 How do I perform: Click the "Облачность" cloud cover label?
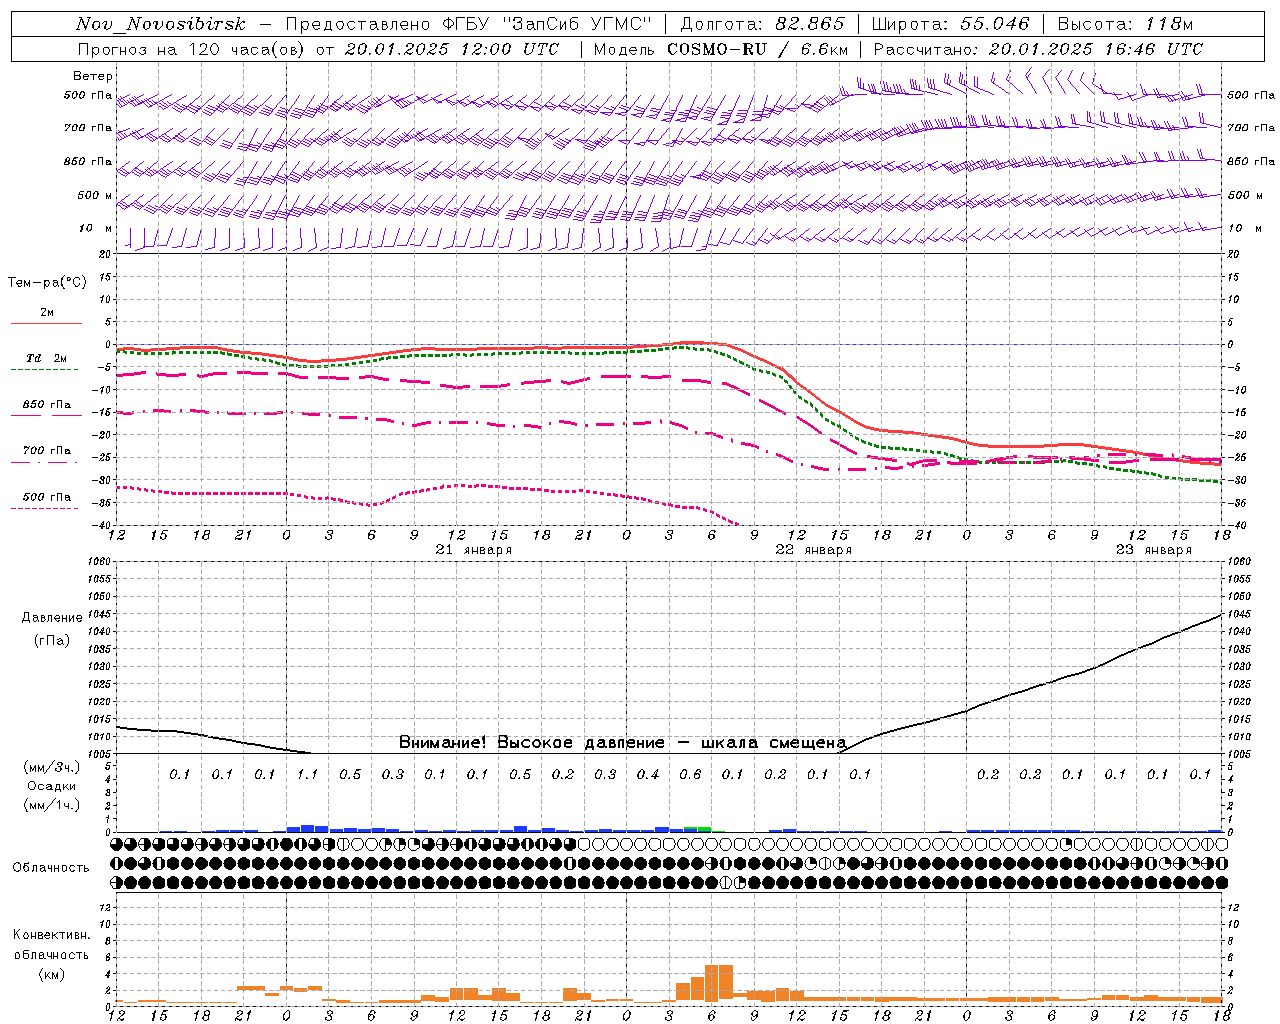coord(51,868)
